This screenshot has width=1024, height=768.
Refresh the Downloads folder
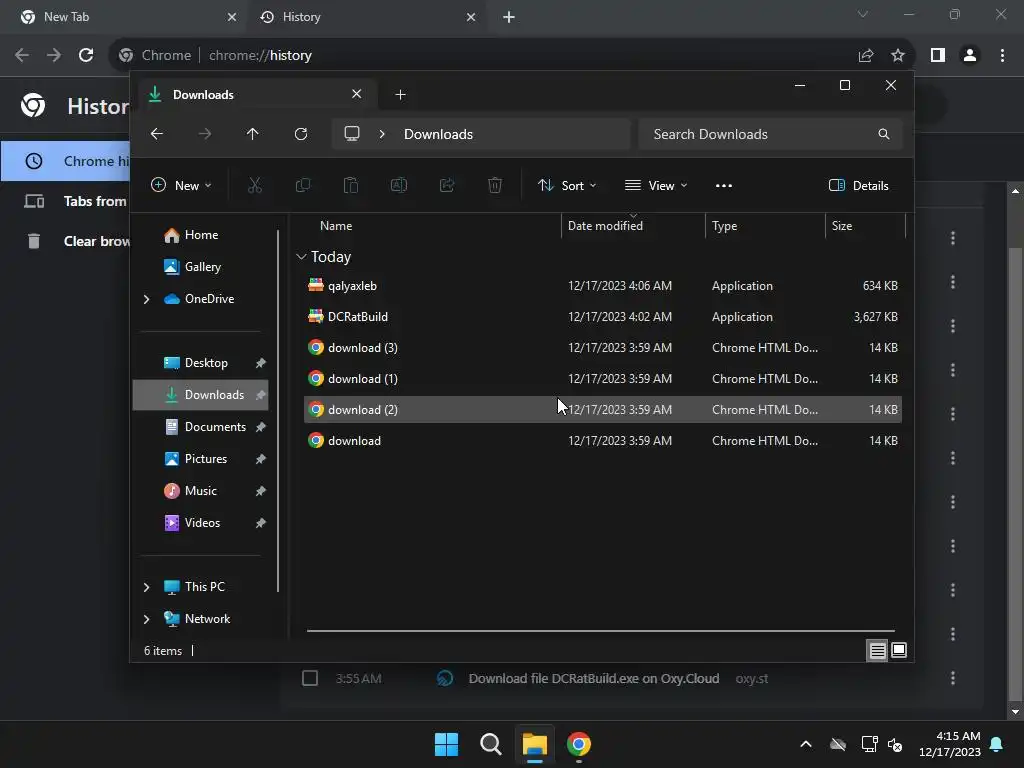(300, 134)
